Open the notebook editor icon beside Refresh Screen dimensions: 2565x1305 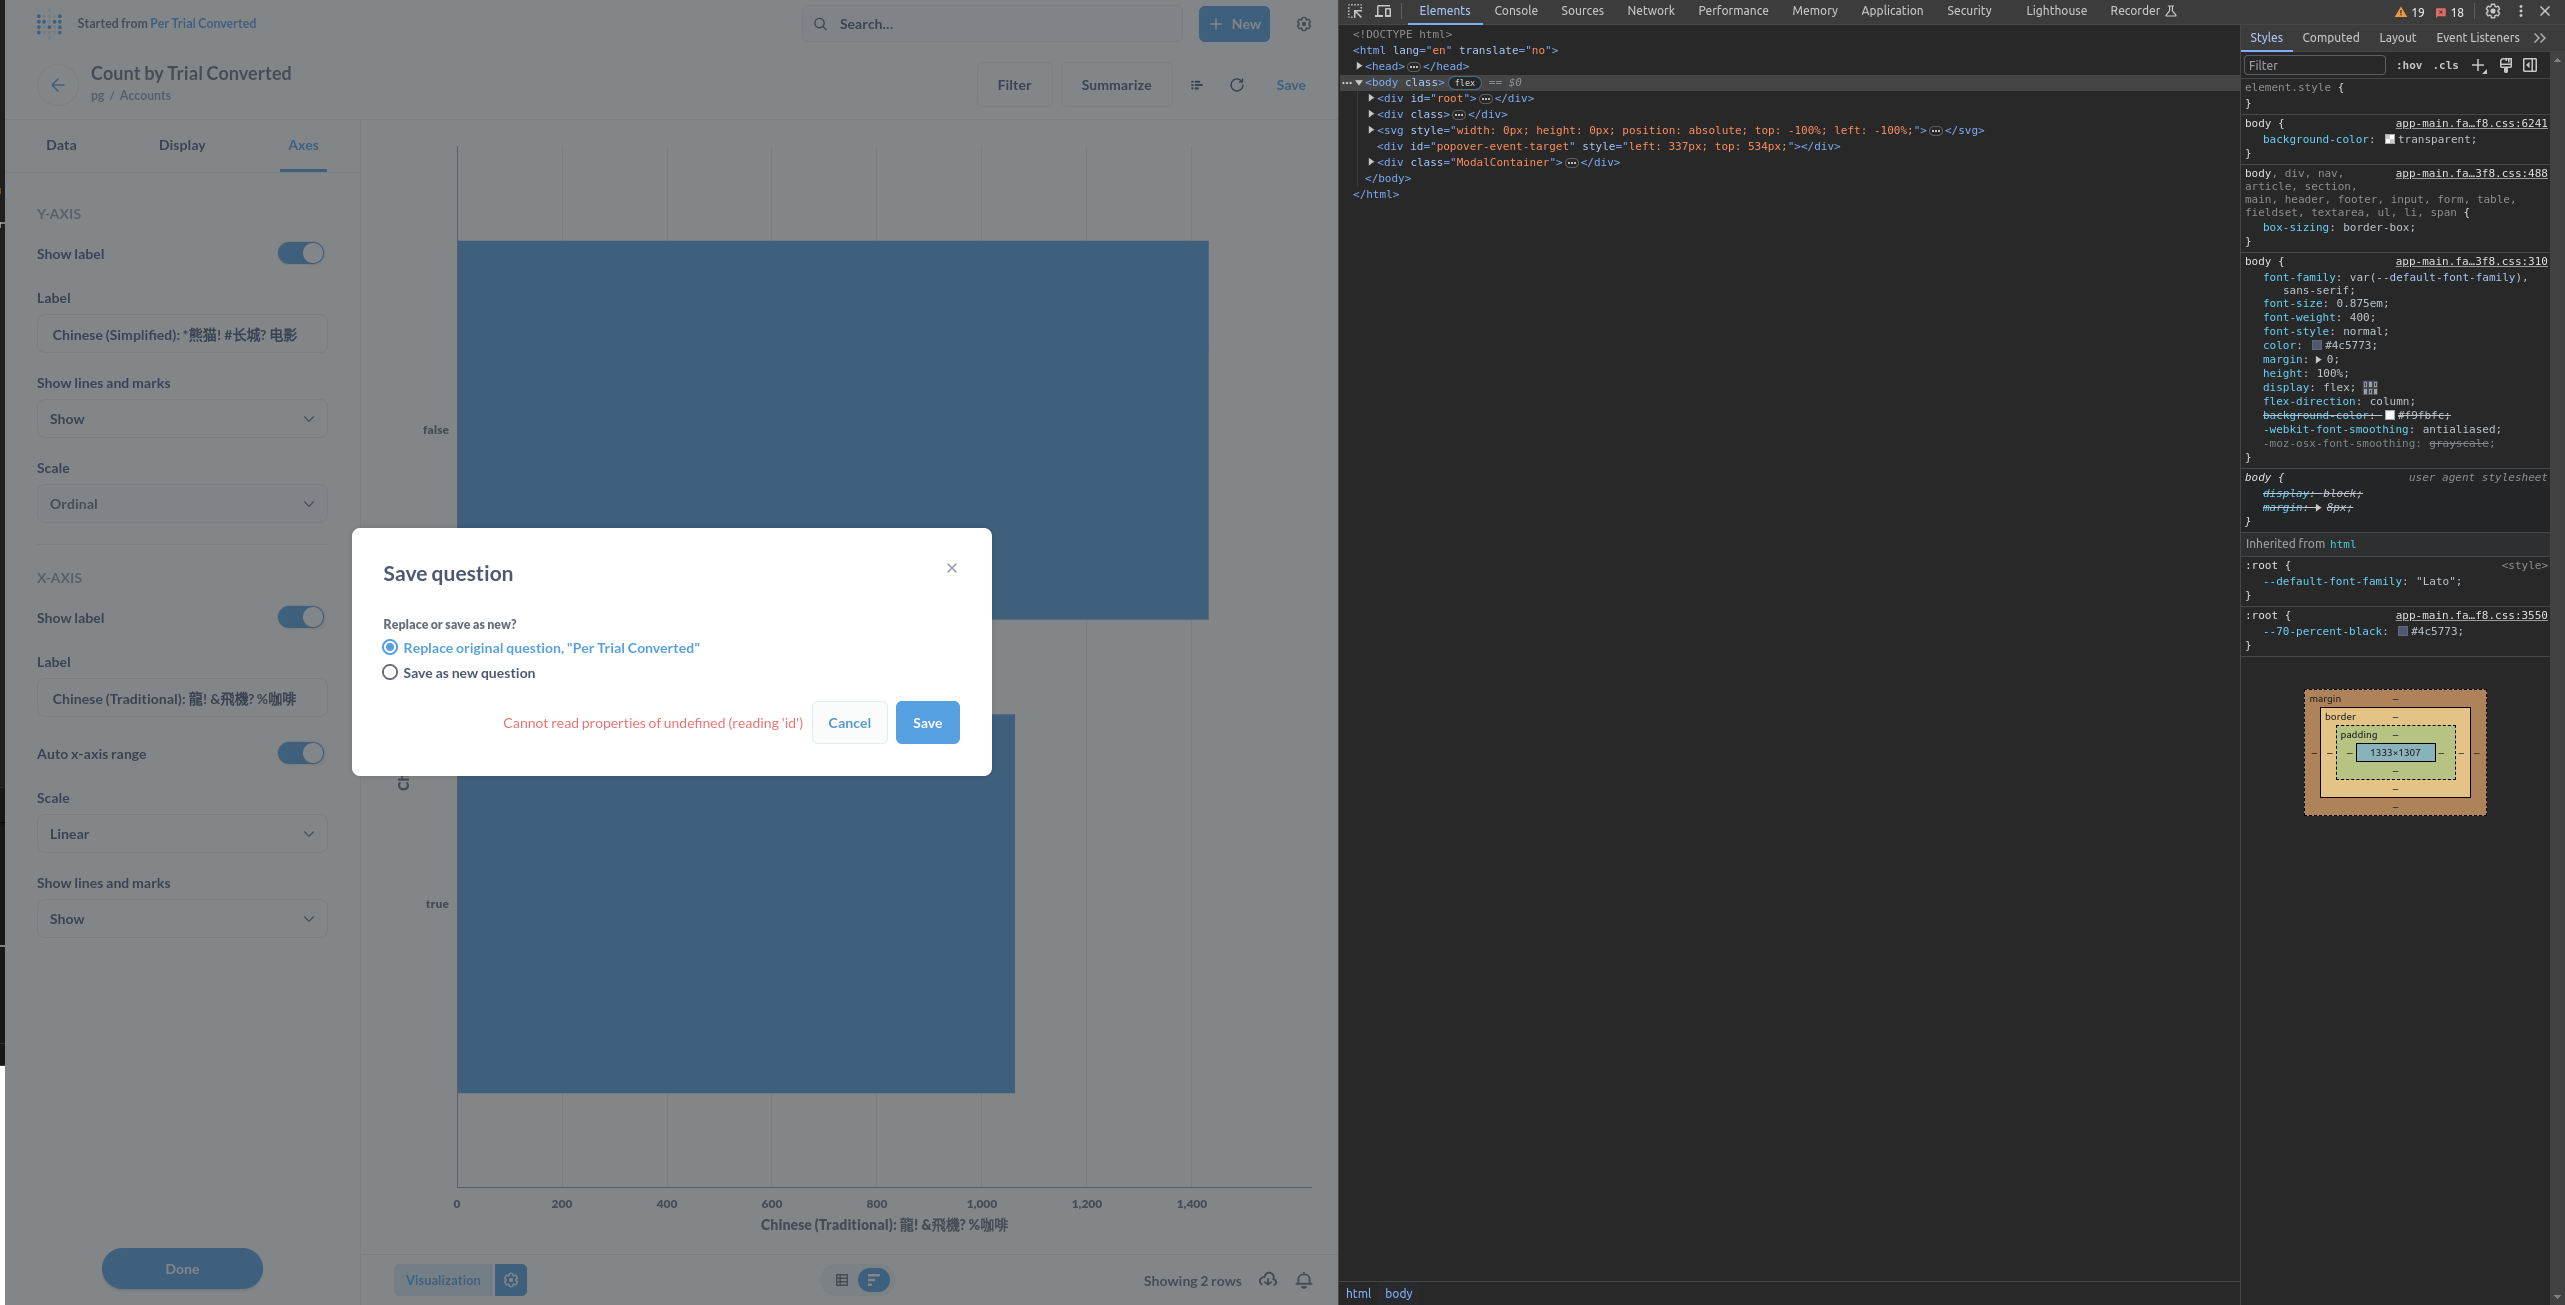[1196, 85]
